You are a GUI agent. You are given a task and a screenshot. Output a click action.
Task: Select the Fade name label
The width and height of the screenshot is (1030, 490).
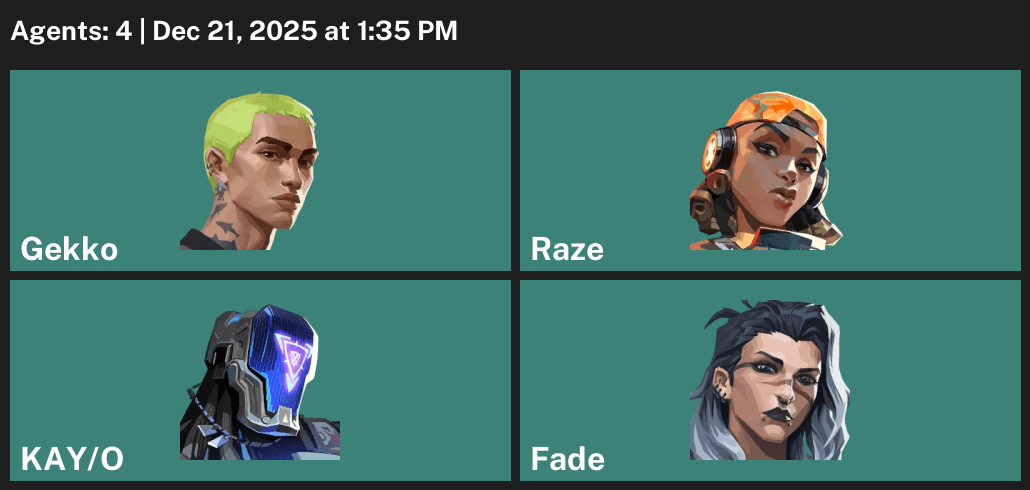pos(568,460)
